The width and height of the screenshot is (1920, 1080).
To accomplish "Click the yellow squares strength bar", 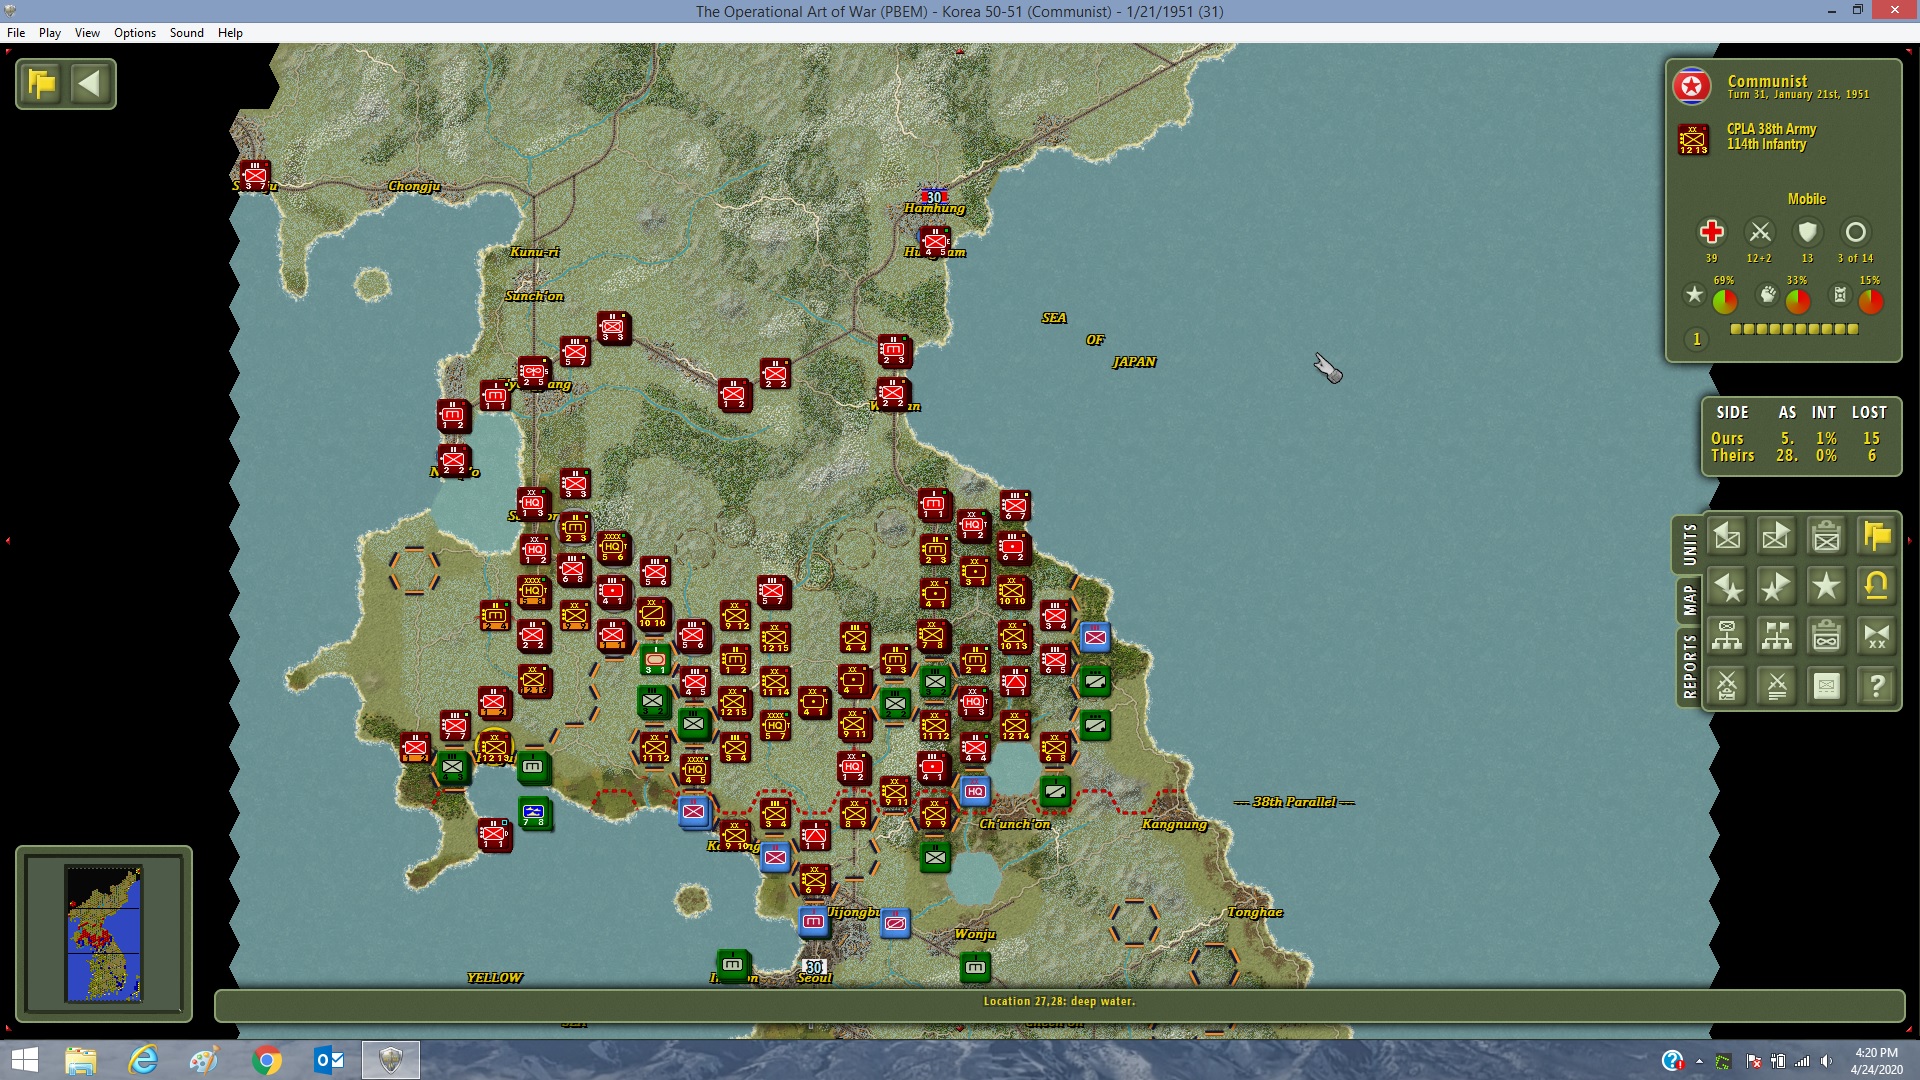I will [1794, 329].
